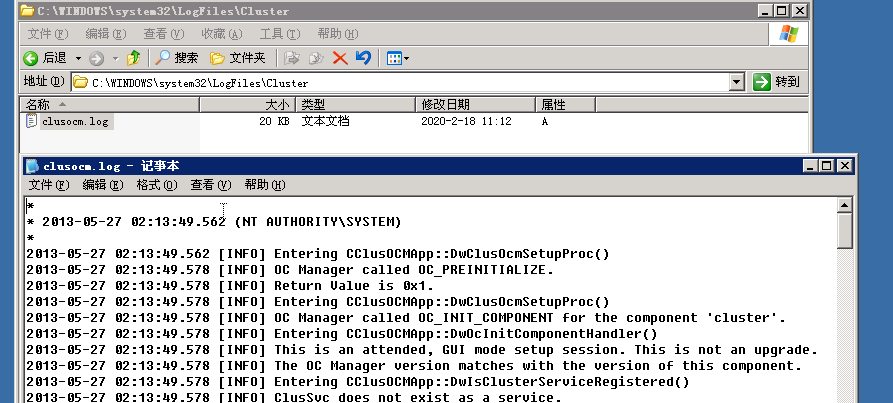This screenshot has height=403, width=893.
Task: Click the blue Undo arrow icon
Action: point(363,57)
